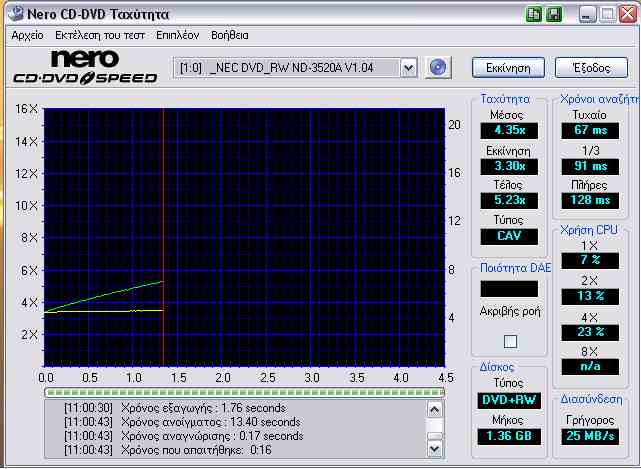Click the end speed value 5.23x
Screen dimensions: 641x469
509,200
